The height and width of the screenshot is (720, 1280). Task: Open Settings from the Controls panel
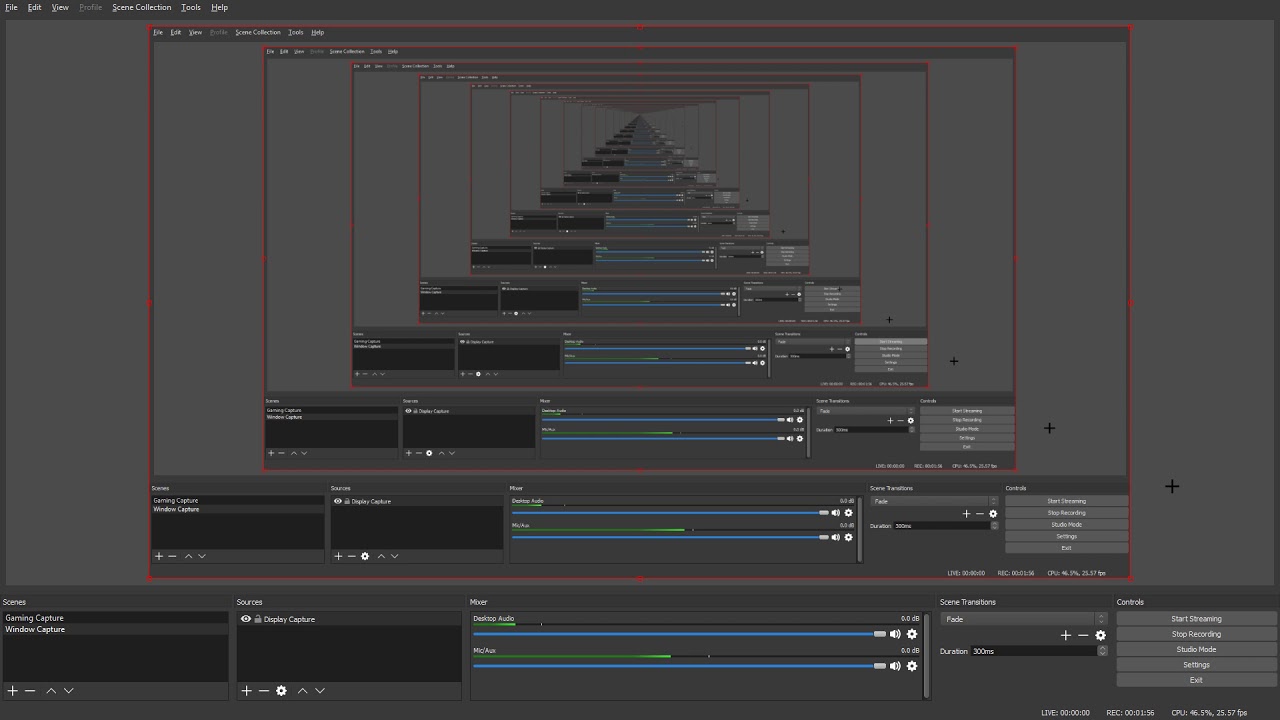(1196, 665)
